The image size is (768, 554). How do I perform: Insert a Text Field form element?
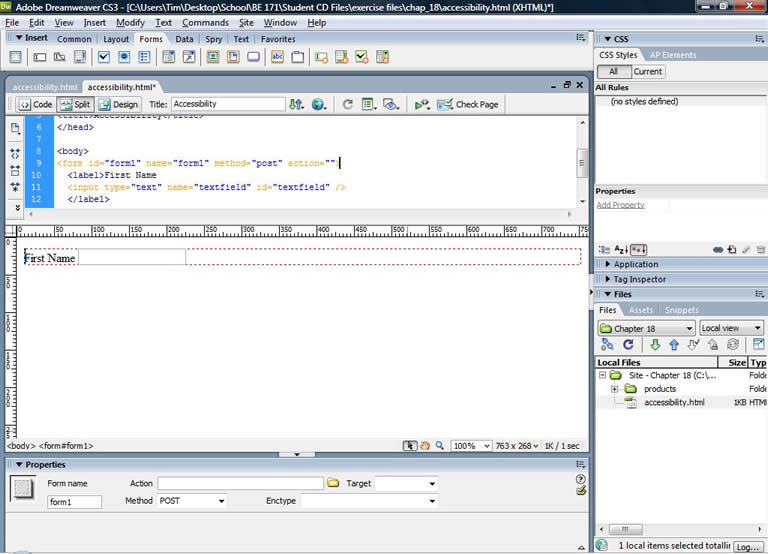coord(40,57)
